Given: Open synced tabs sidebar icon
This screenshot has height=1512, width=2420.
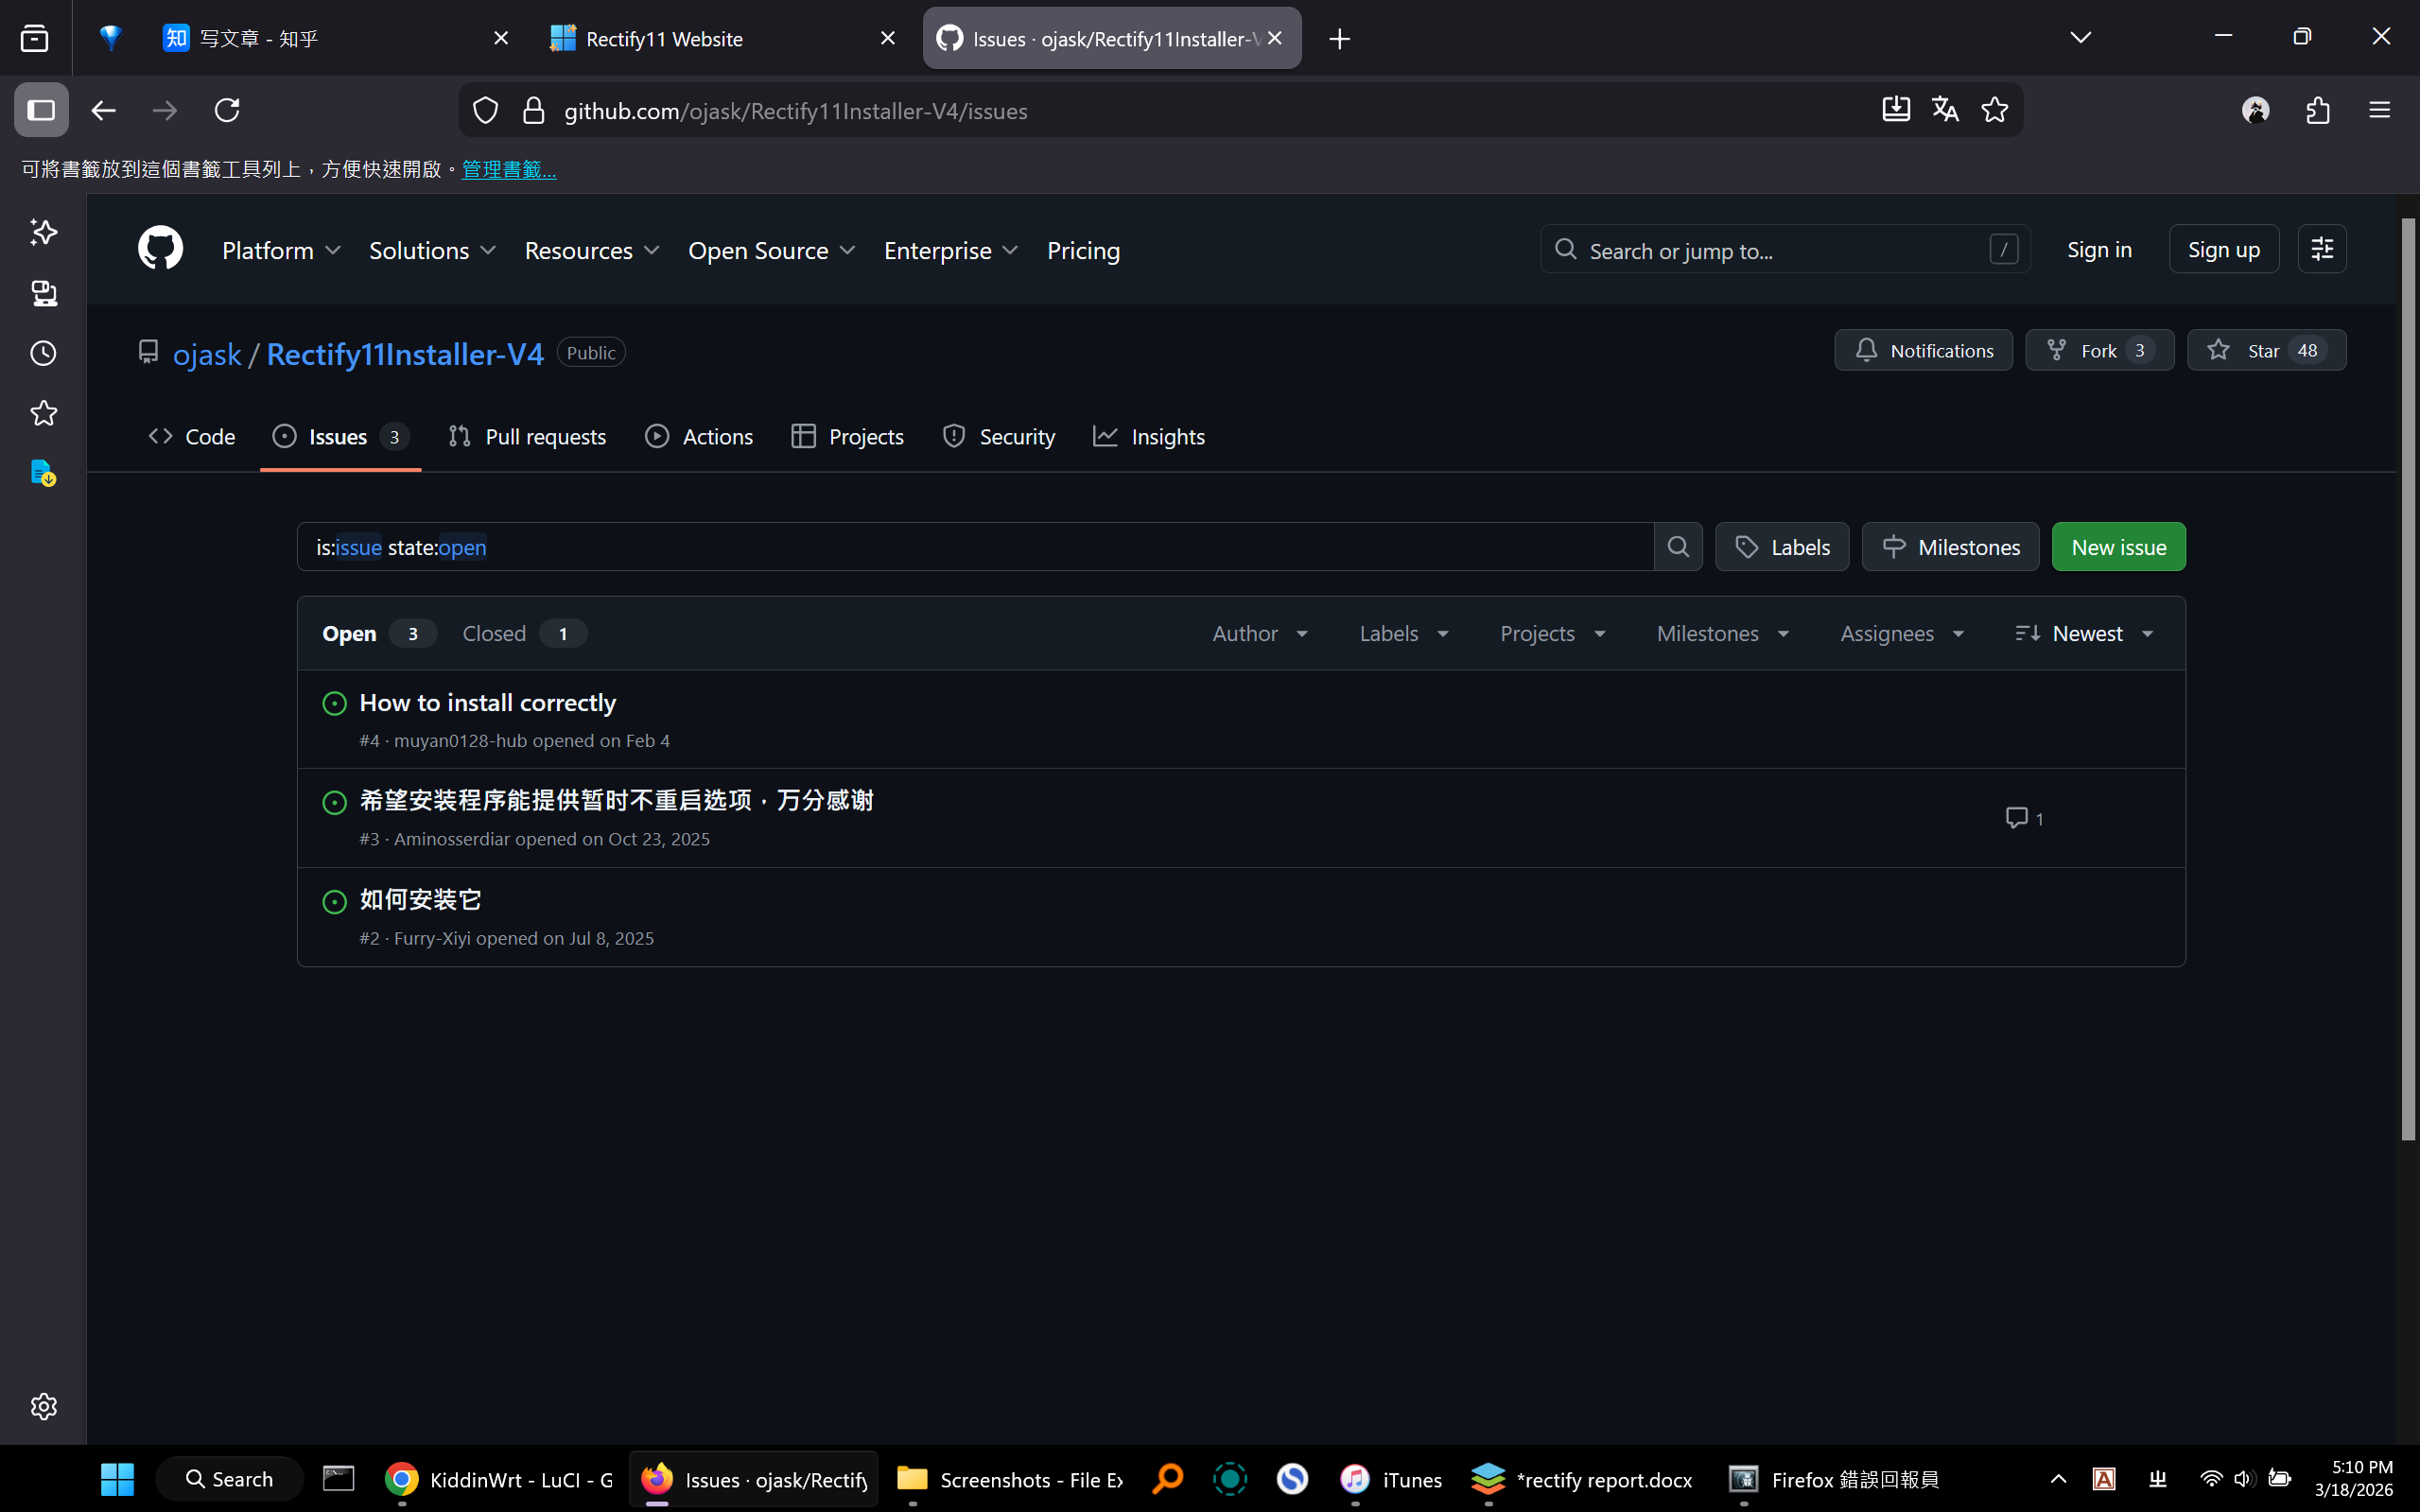Looking at the screenshot, I should coord(43,293).
